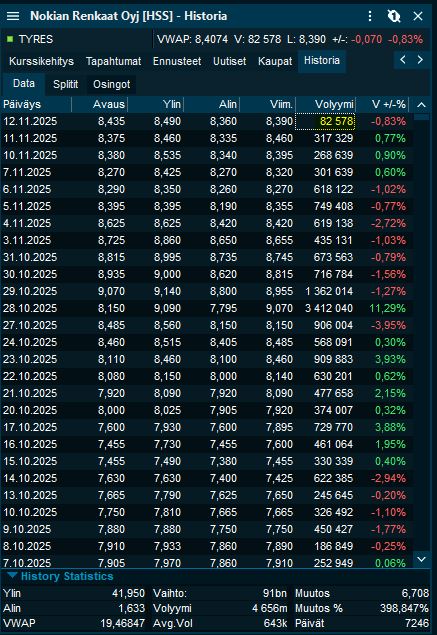This screenshot has width=437, height=635.
Task: Click the -3,95% change on 27.10.2025
Action: (x=388, y=326)
